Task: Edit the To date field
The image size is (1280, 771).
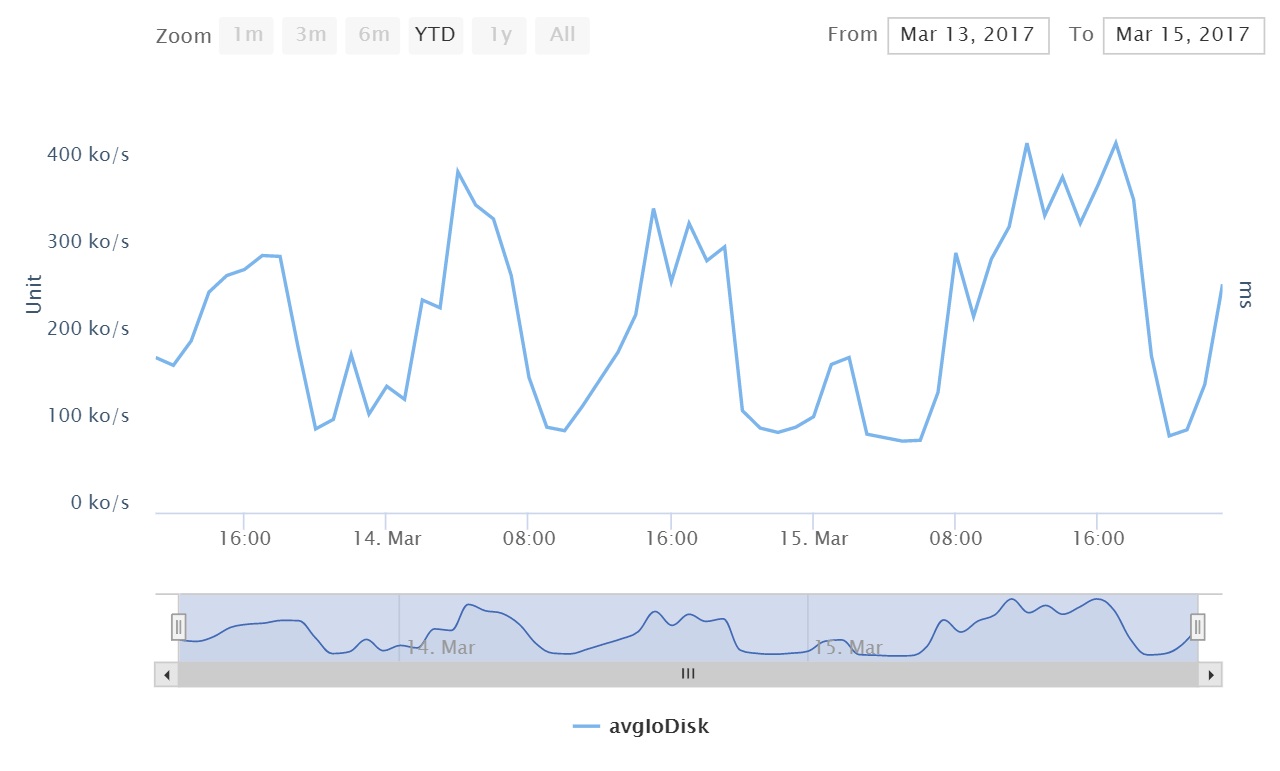Action: [x=1182, y=35]
